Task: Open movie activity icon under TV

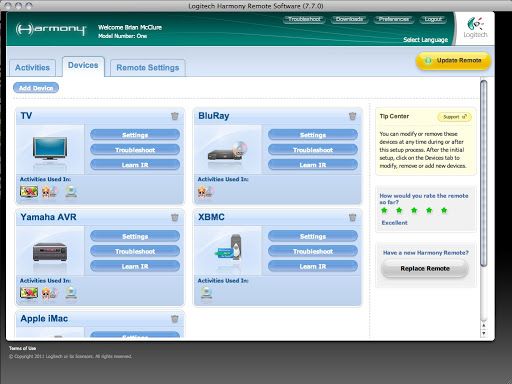Action: tap(50, 191)
